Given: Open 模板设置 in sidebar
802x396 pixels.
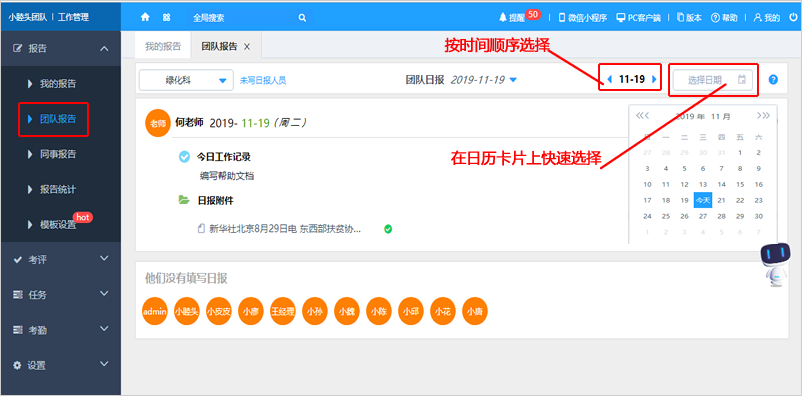Looking at the screenshot, I should [x=58, y=225].
